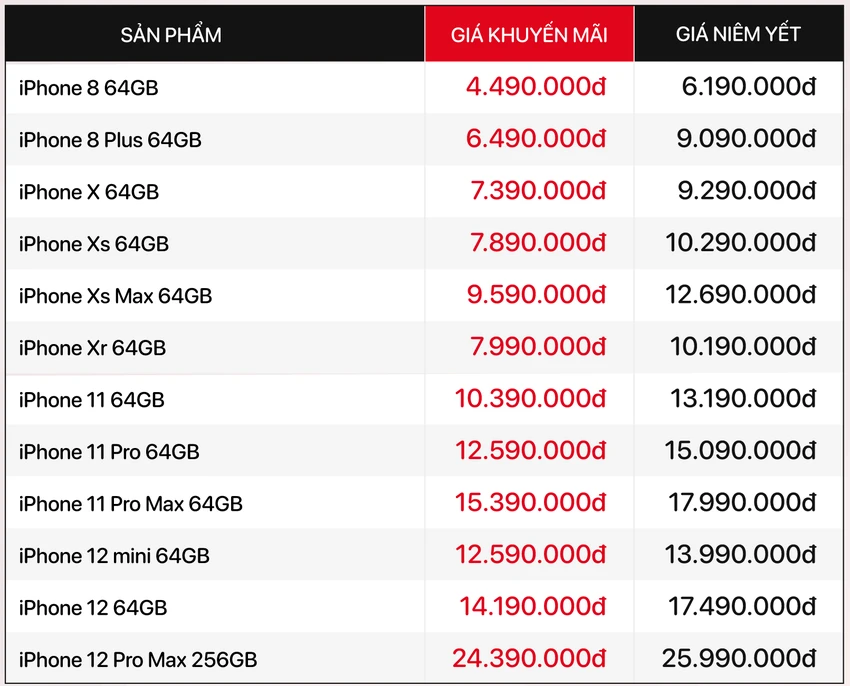Choose iPhone X 64GB entry

point(89,192)
